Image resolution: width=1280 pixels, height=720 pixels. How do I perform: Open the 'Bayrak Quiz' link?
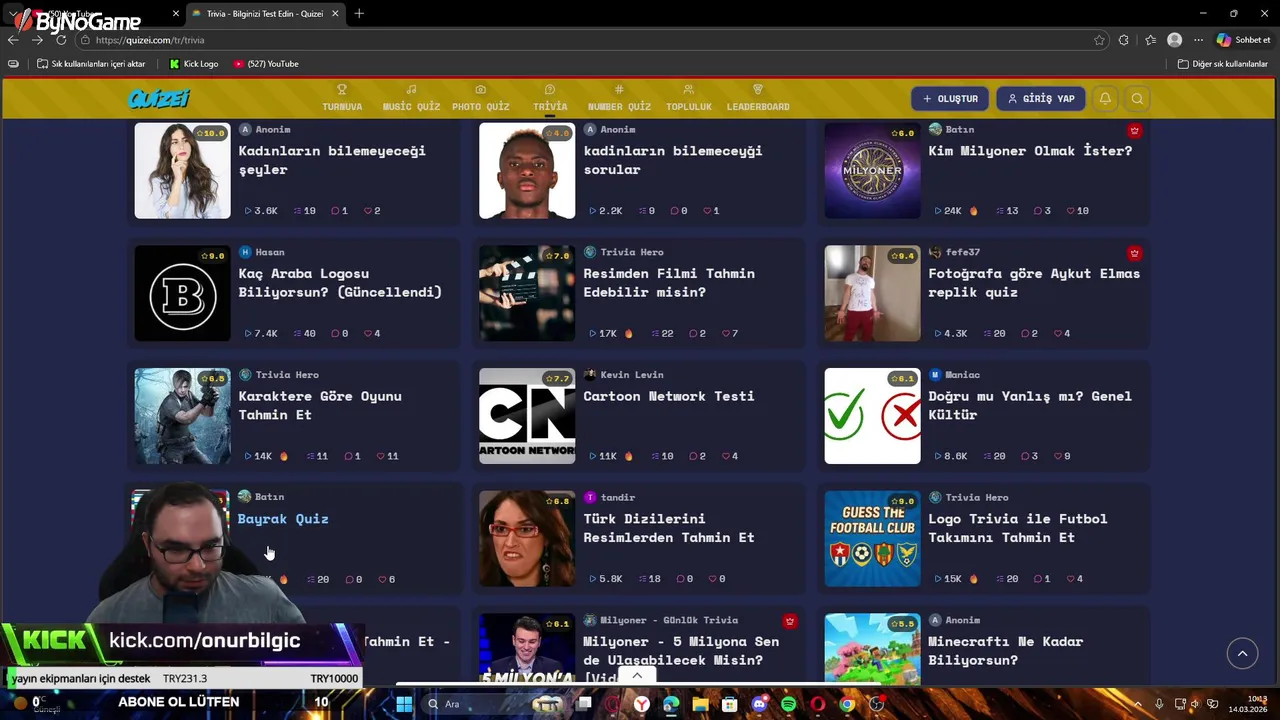283,519
